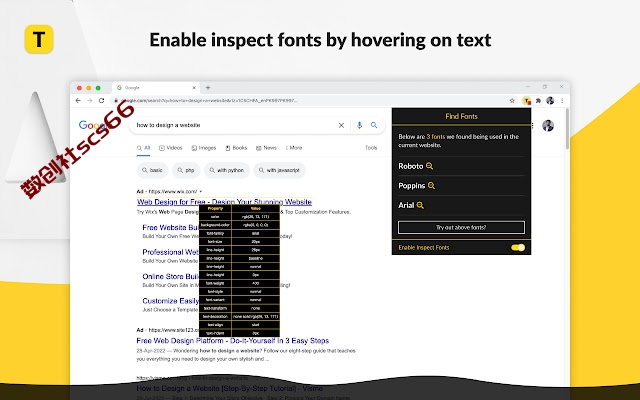This screenshot has width=640, height=400.
Task: Open 'Online Store Buil...' sublink
Action: 171,276
